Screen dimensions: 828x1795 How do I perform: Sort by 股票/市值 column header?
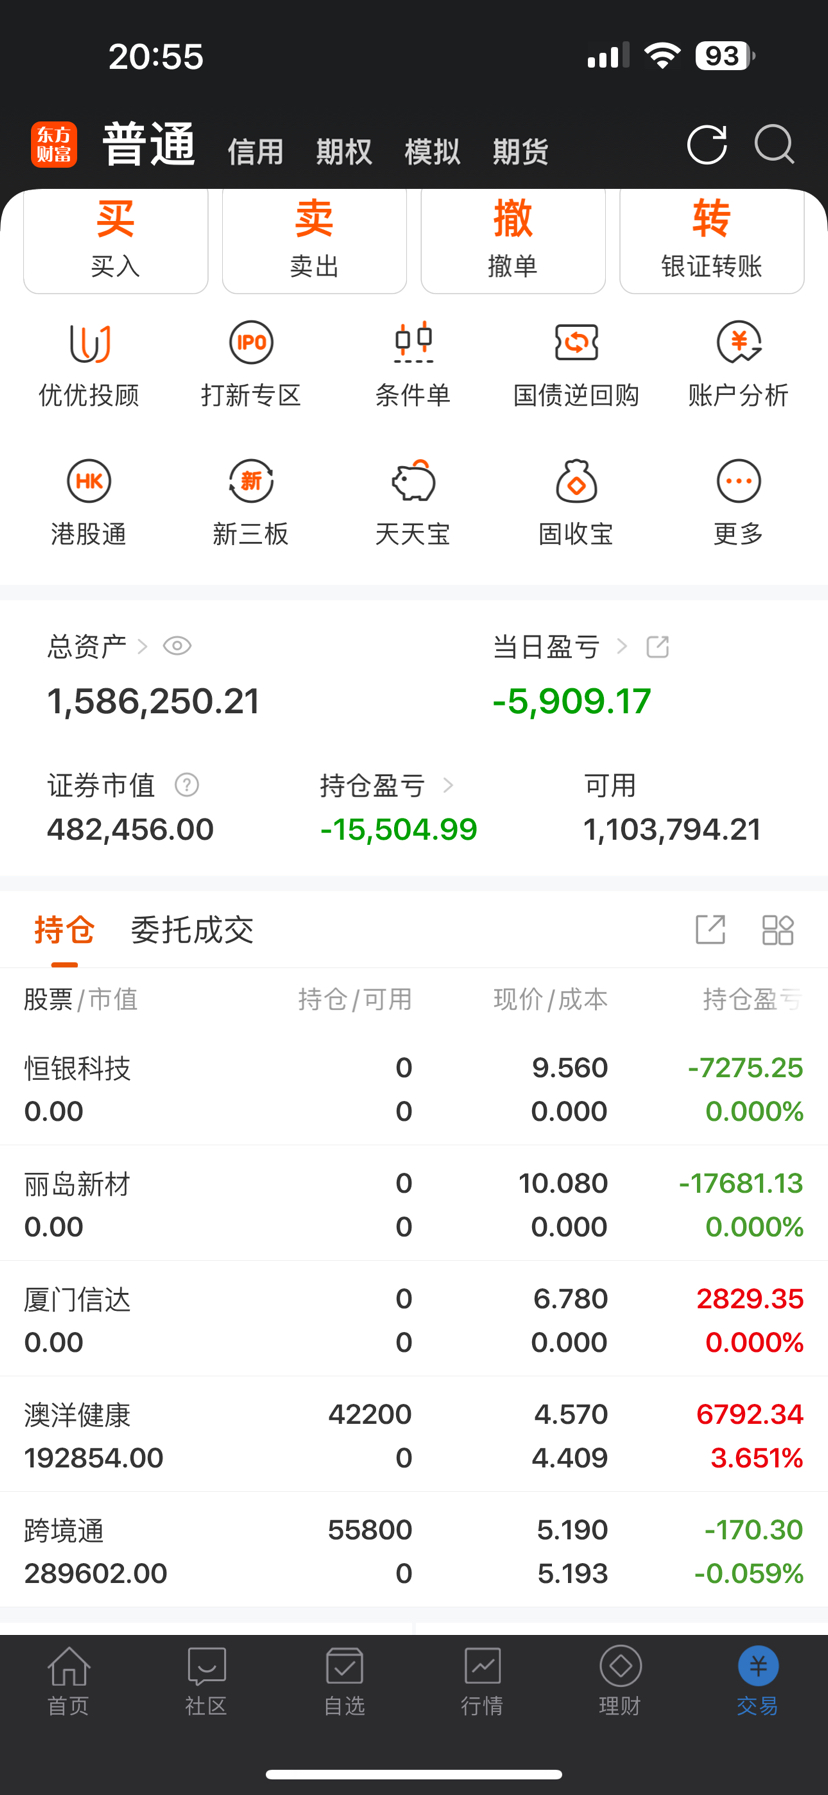[81, 1000]
